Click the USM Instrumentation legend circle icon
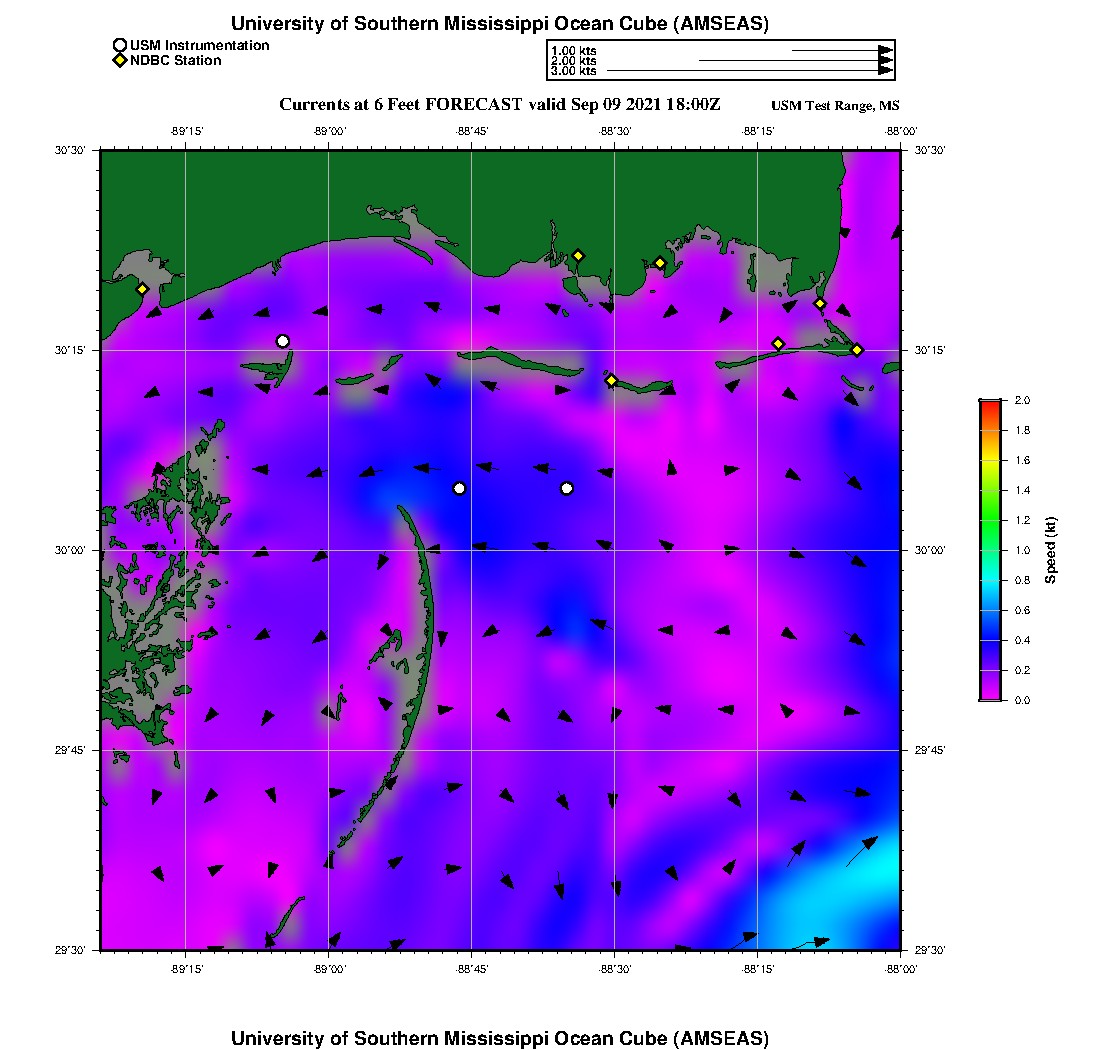The width and height of the screenshot is (1100, 1050). tap(120, 45)
